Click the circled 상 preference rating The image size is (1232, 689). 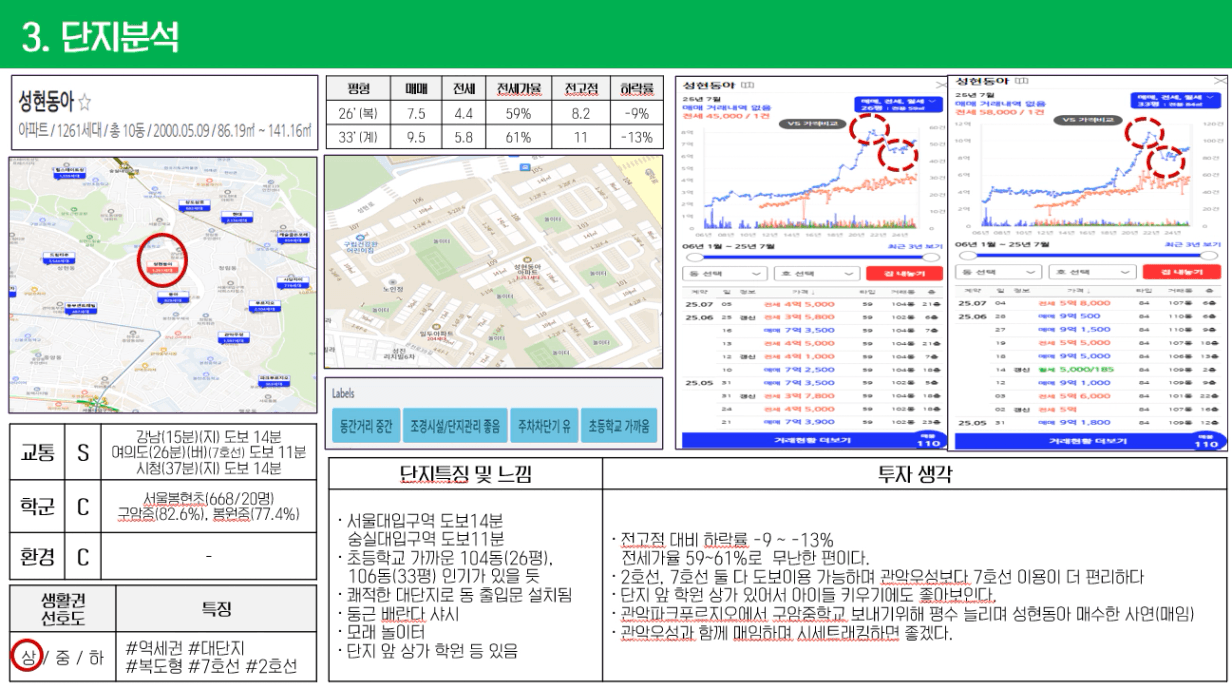(x=25, y=658)
